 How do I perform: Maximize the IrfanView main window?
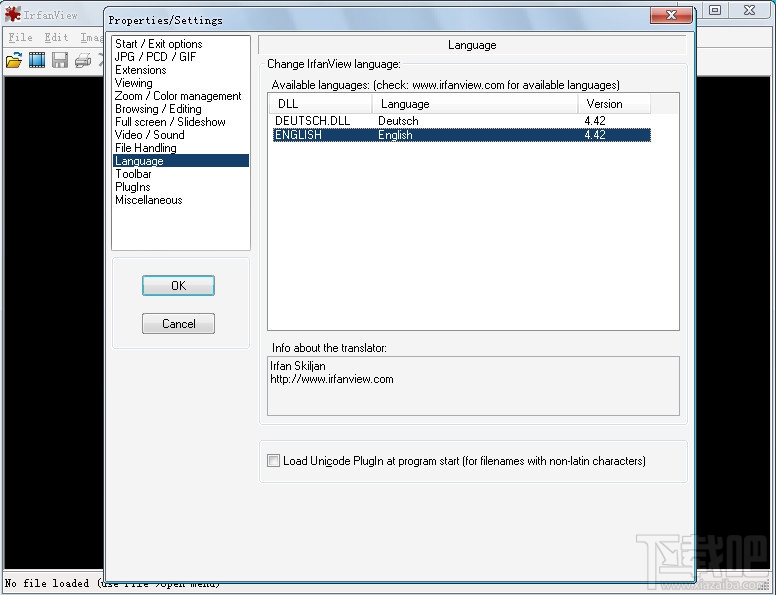(x=715, y=10)
